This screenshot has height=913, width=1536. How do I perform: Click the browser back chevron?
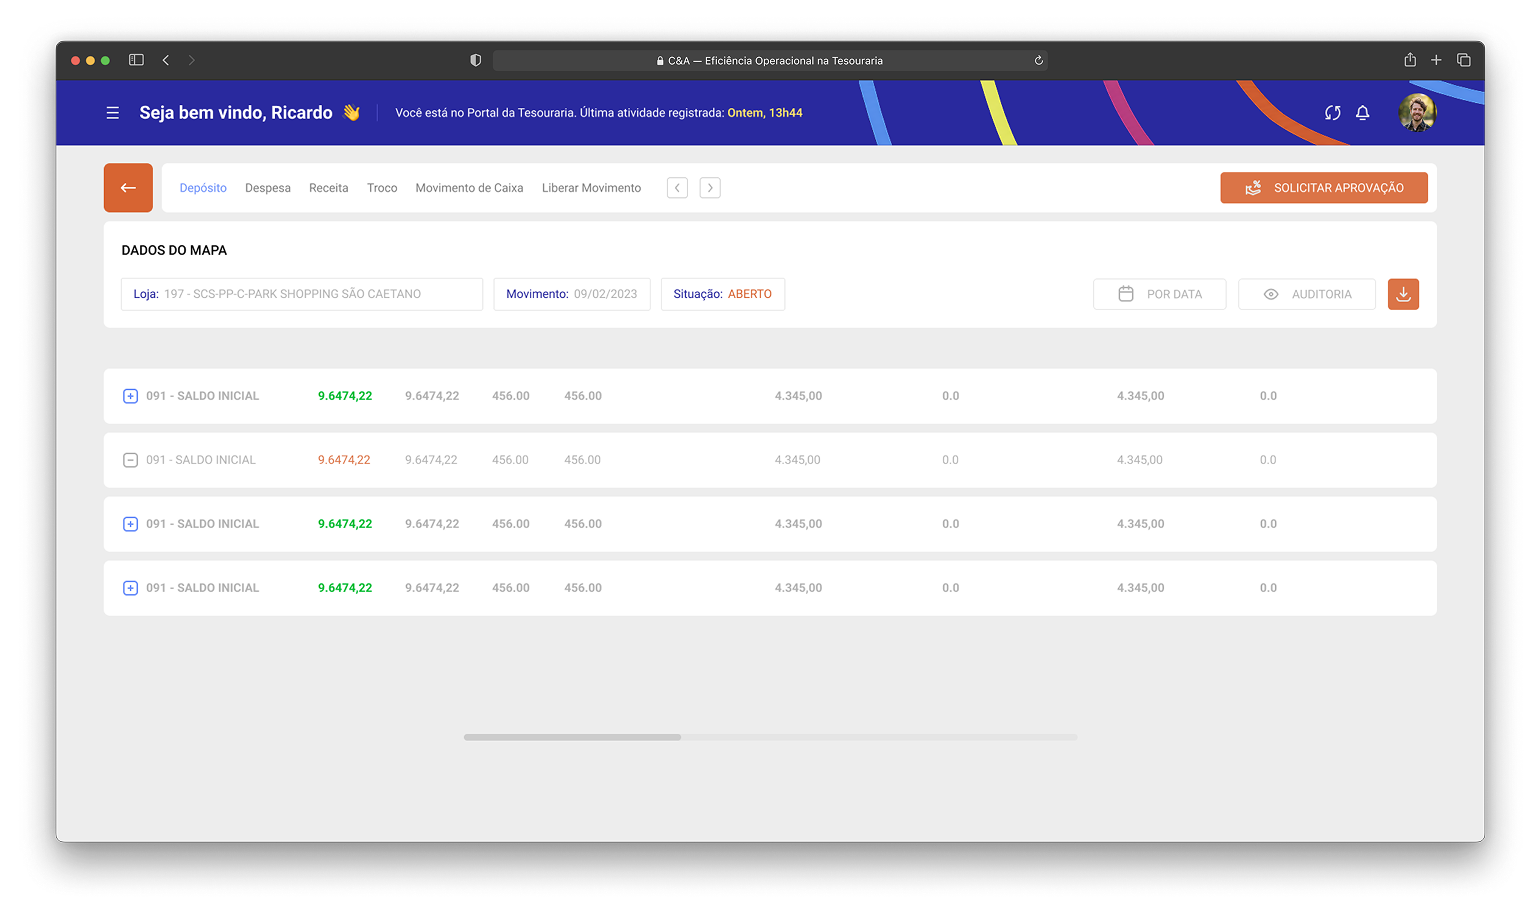click(166, 60)
